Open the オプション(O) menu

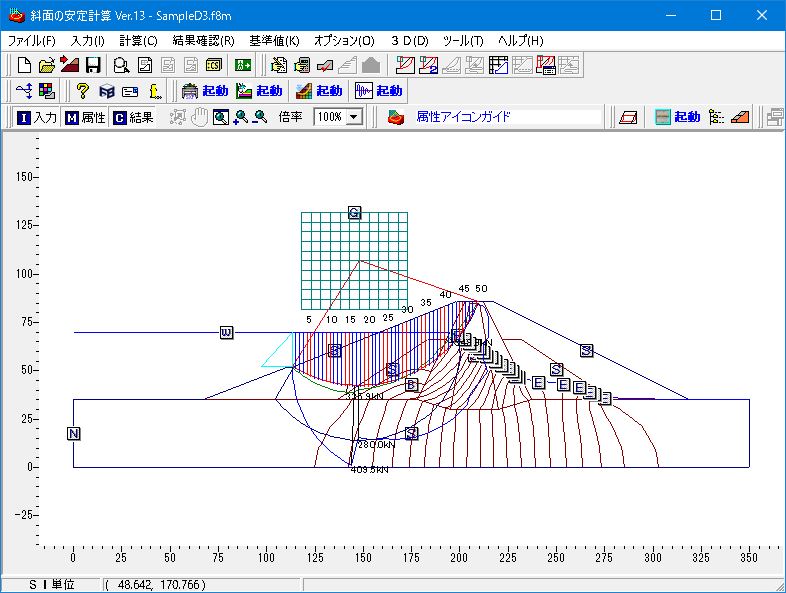pos(344,41)
